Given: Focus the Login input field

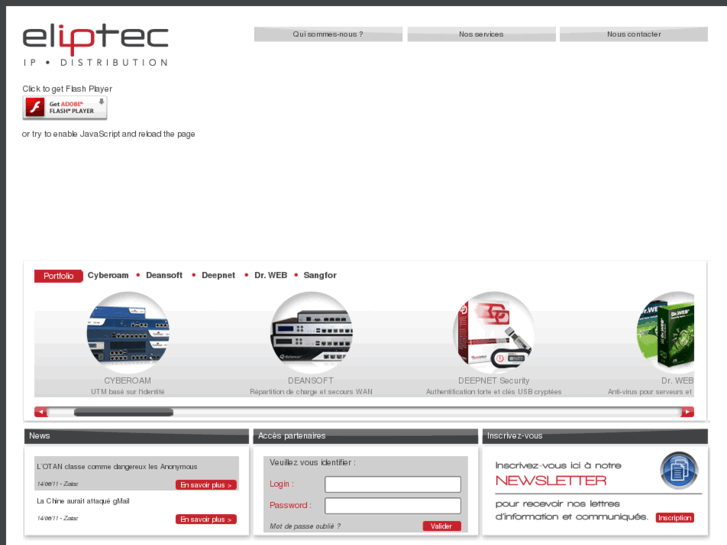Looking at the screenshot, I should tap(393, 484).
